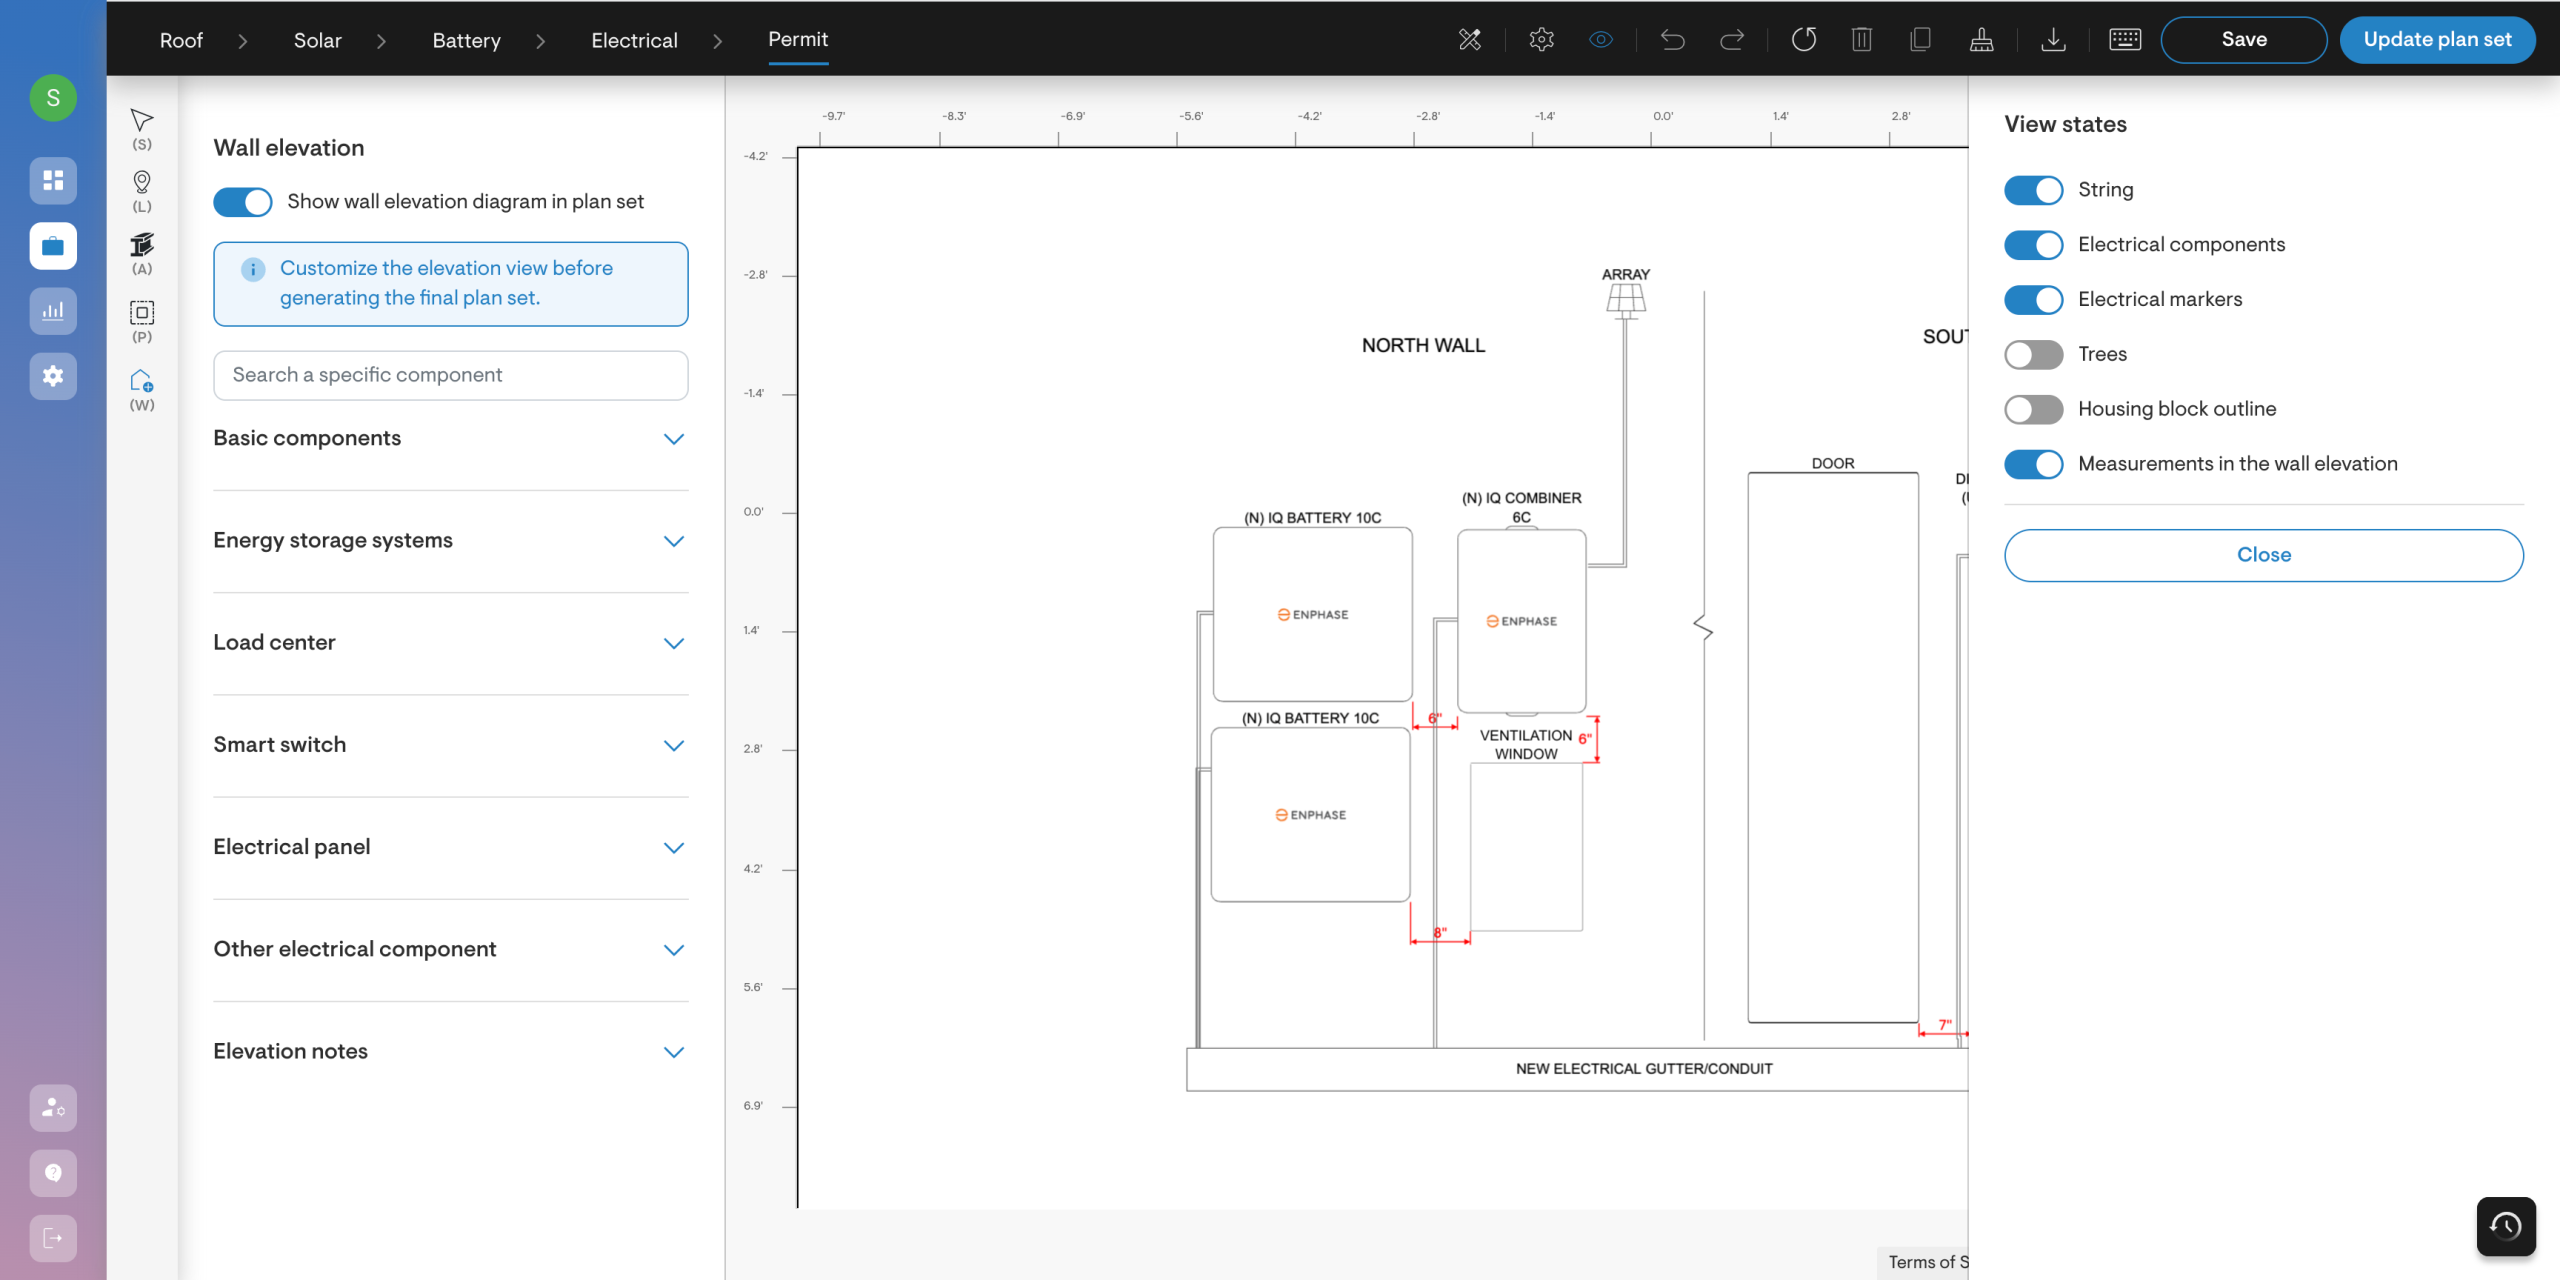
Task: Expand the Elevation notes section
Action: [674, 1052]
